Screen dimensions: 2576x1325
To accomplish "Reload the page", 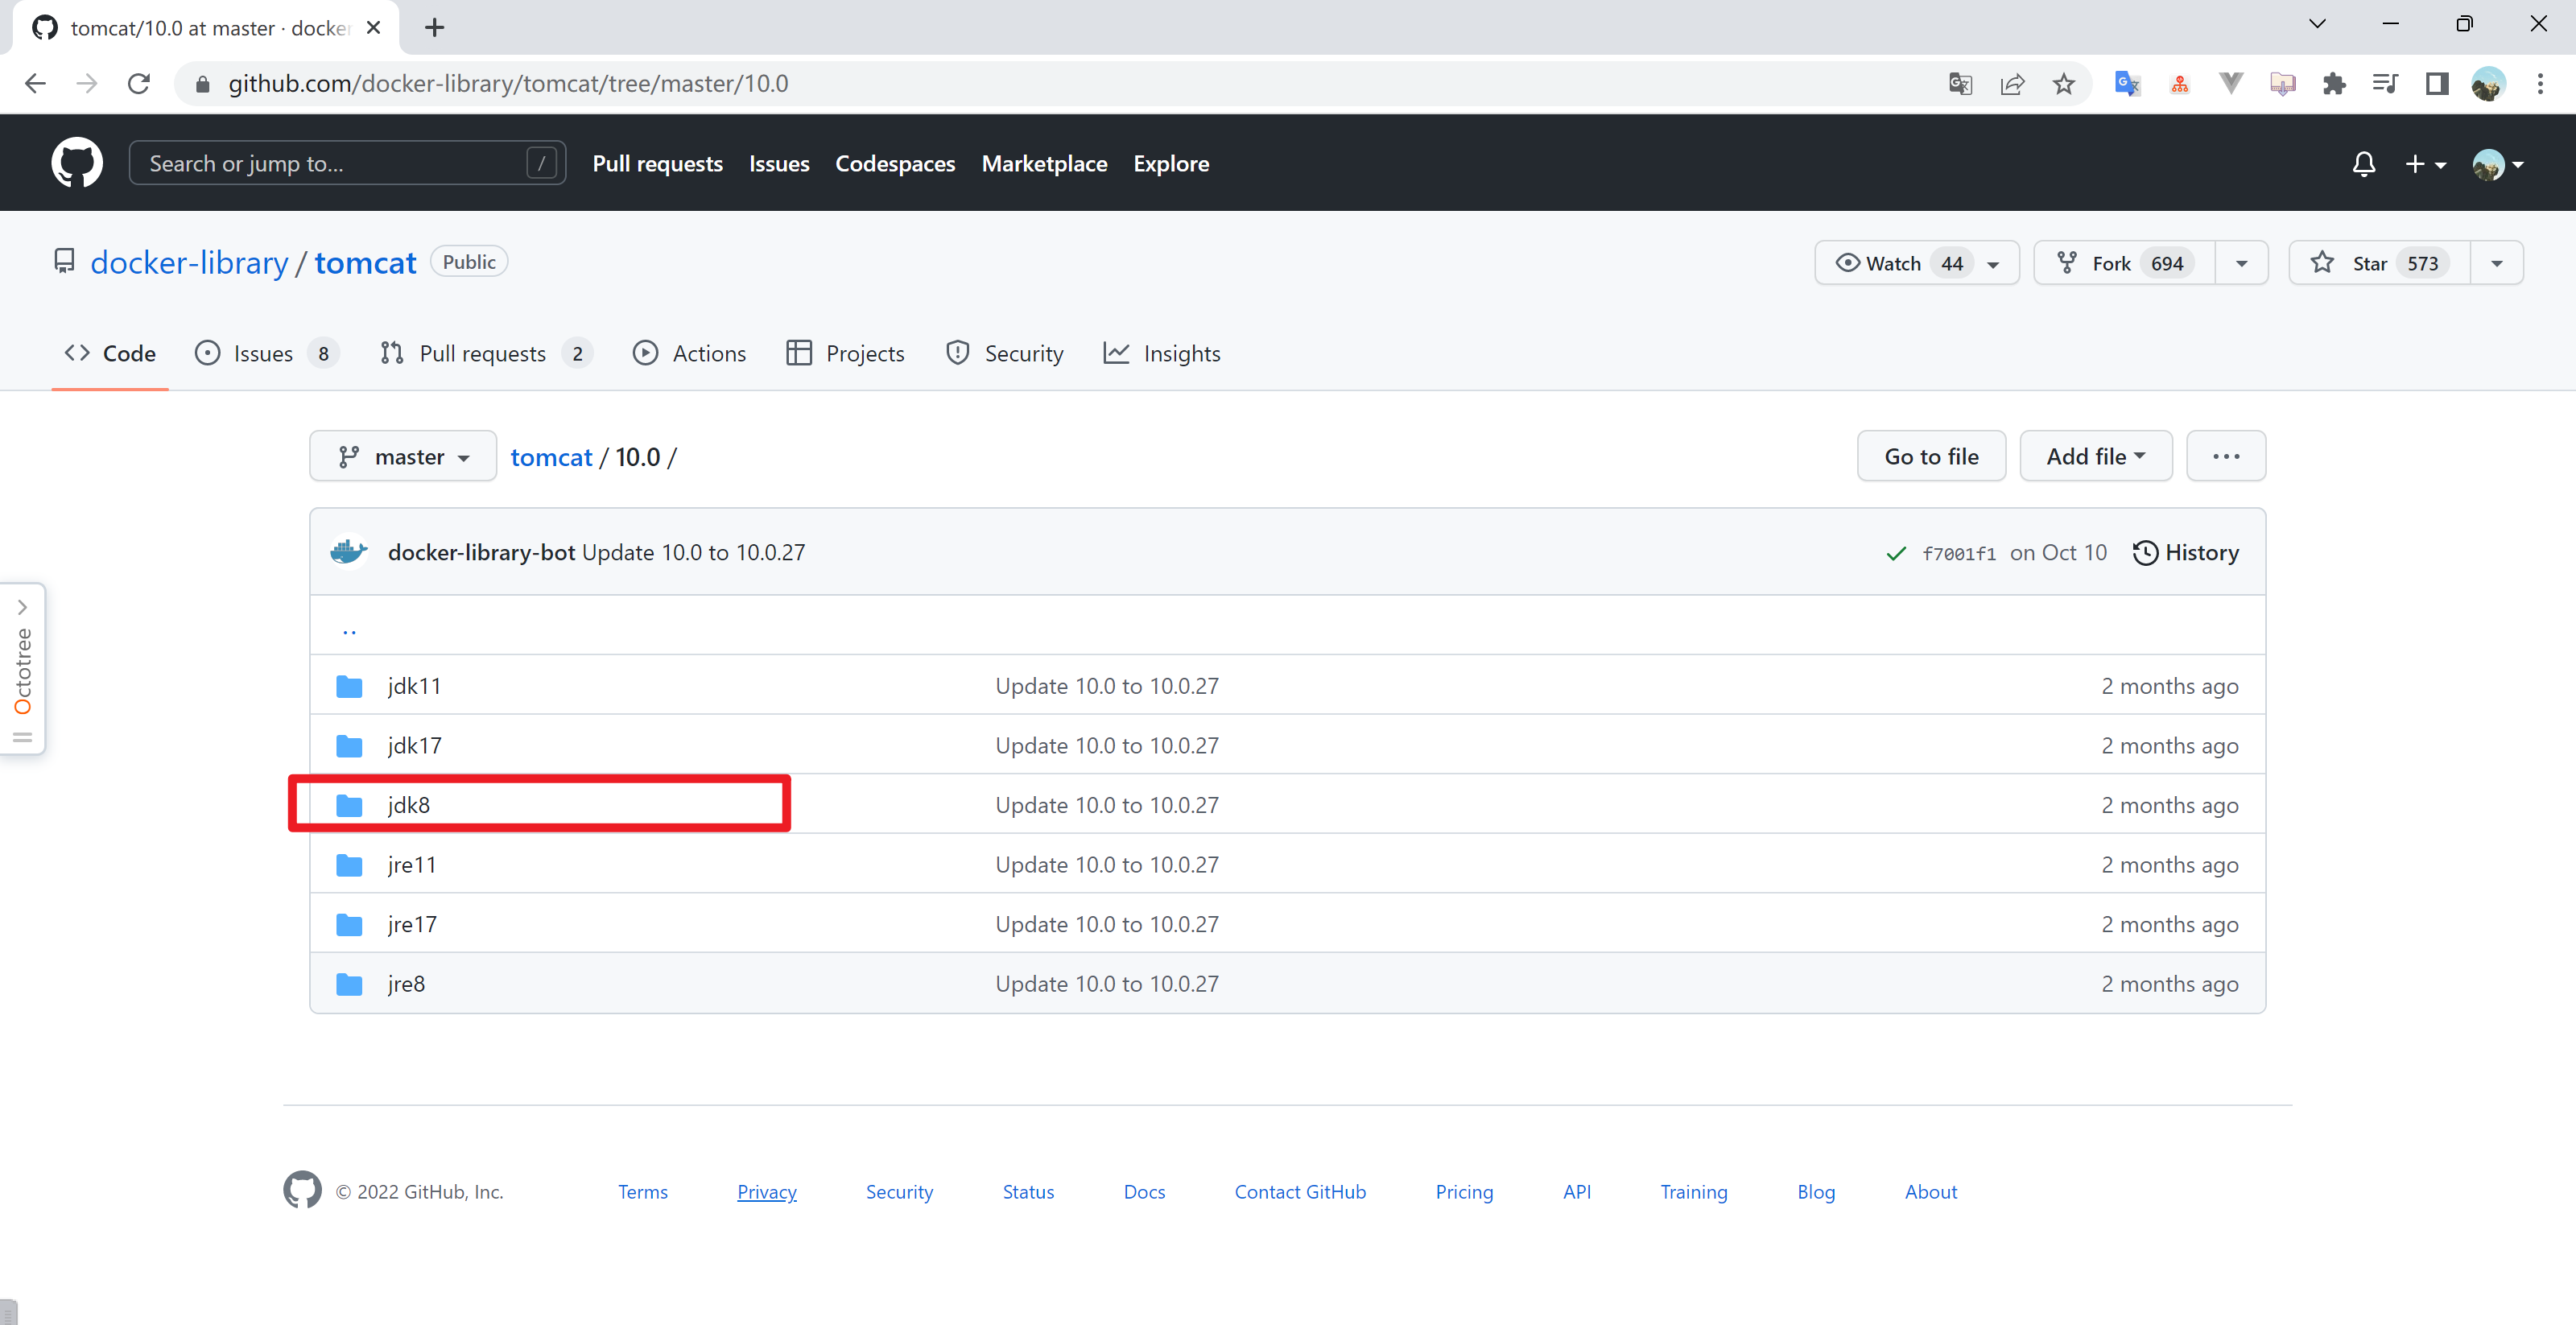I will coord(139,84).
